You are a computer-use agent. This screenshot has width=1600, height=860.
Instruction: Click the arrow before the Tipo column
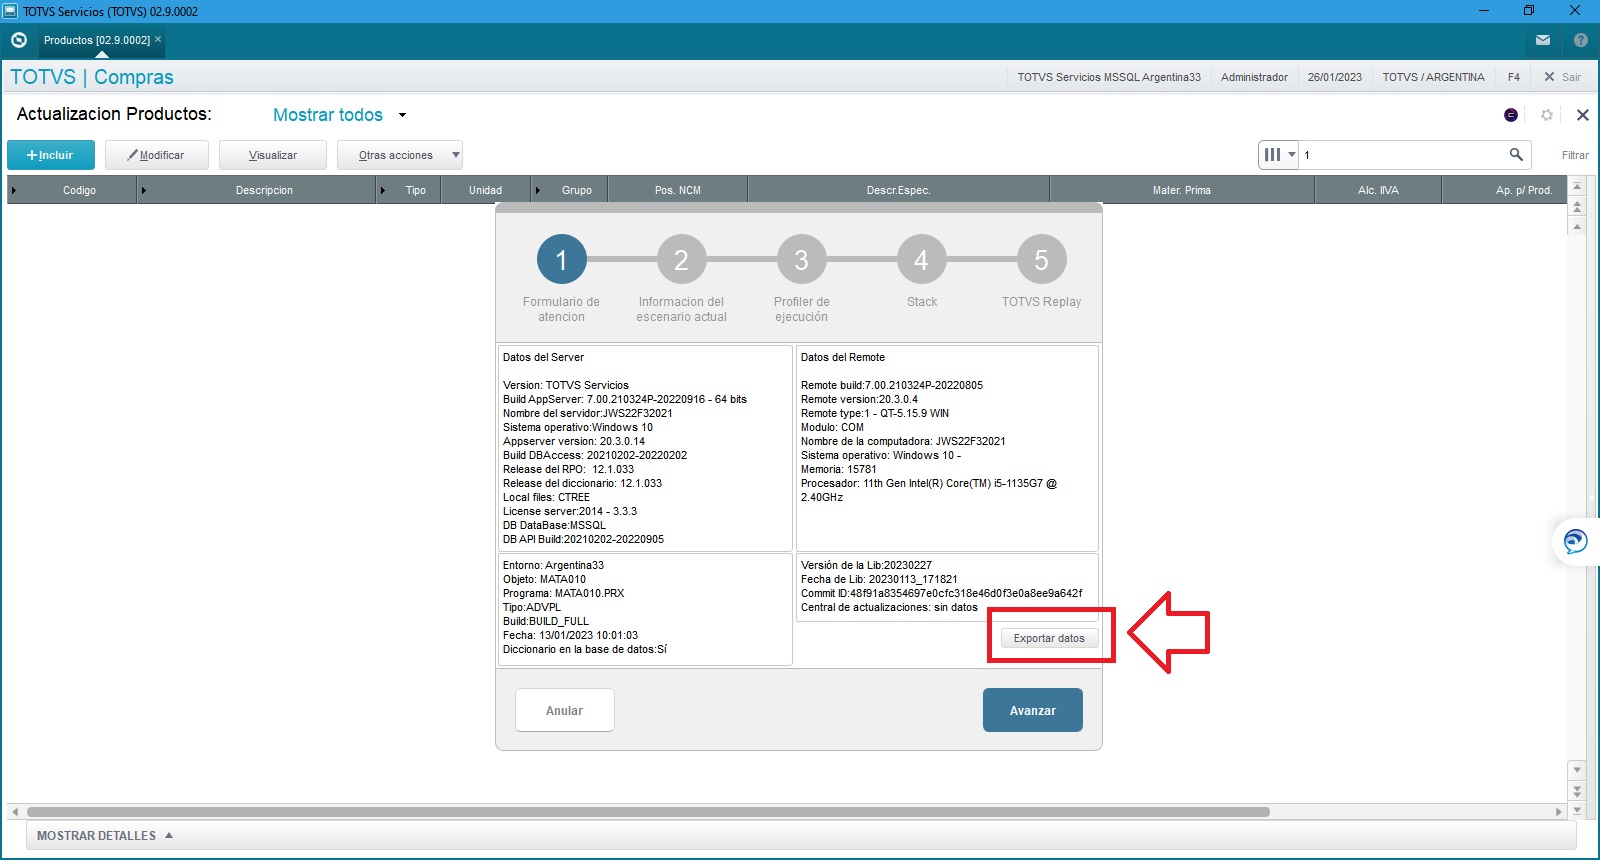[x=384, y=190]
